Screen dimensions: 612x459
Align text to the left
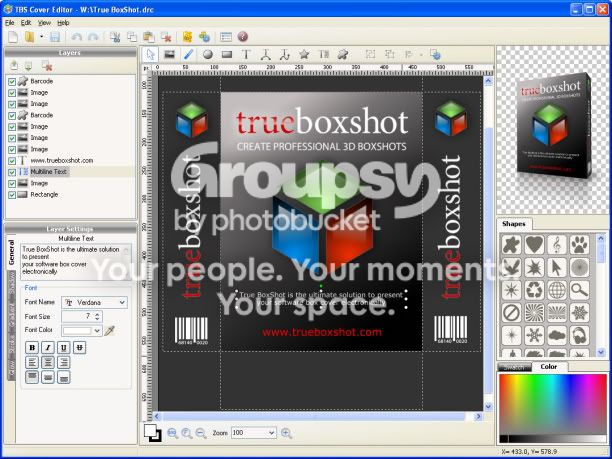[32, 362]
